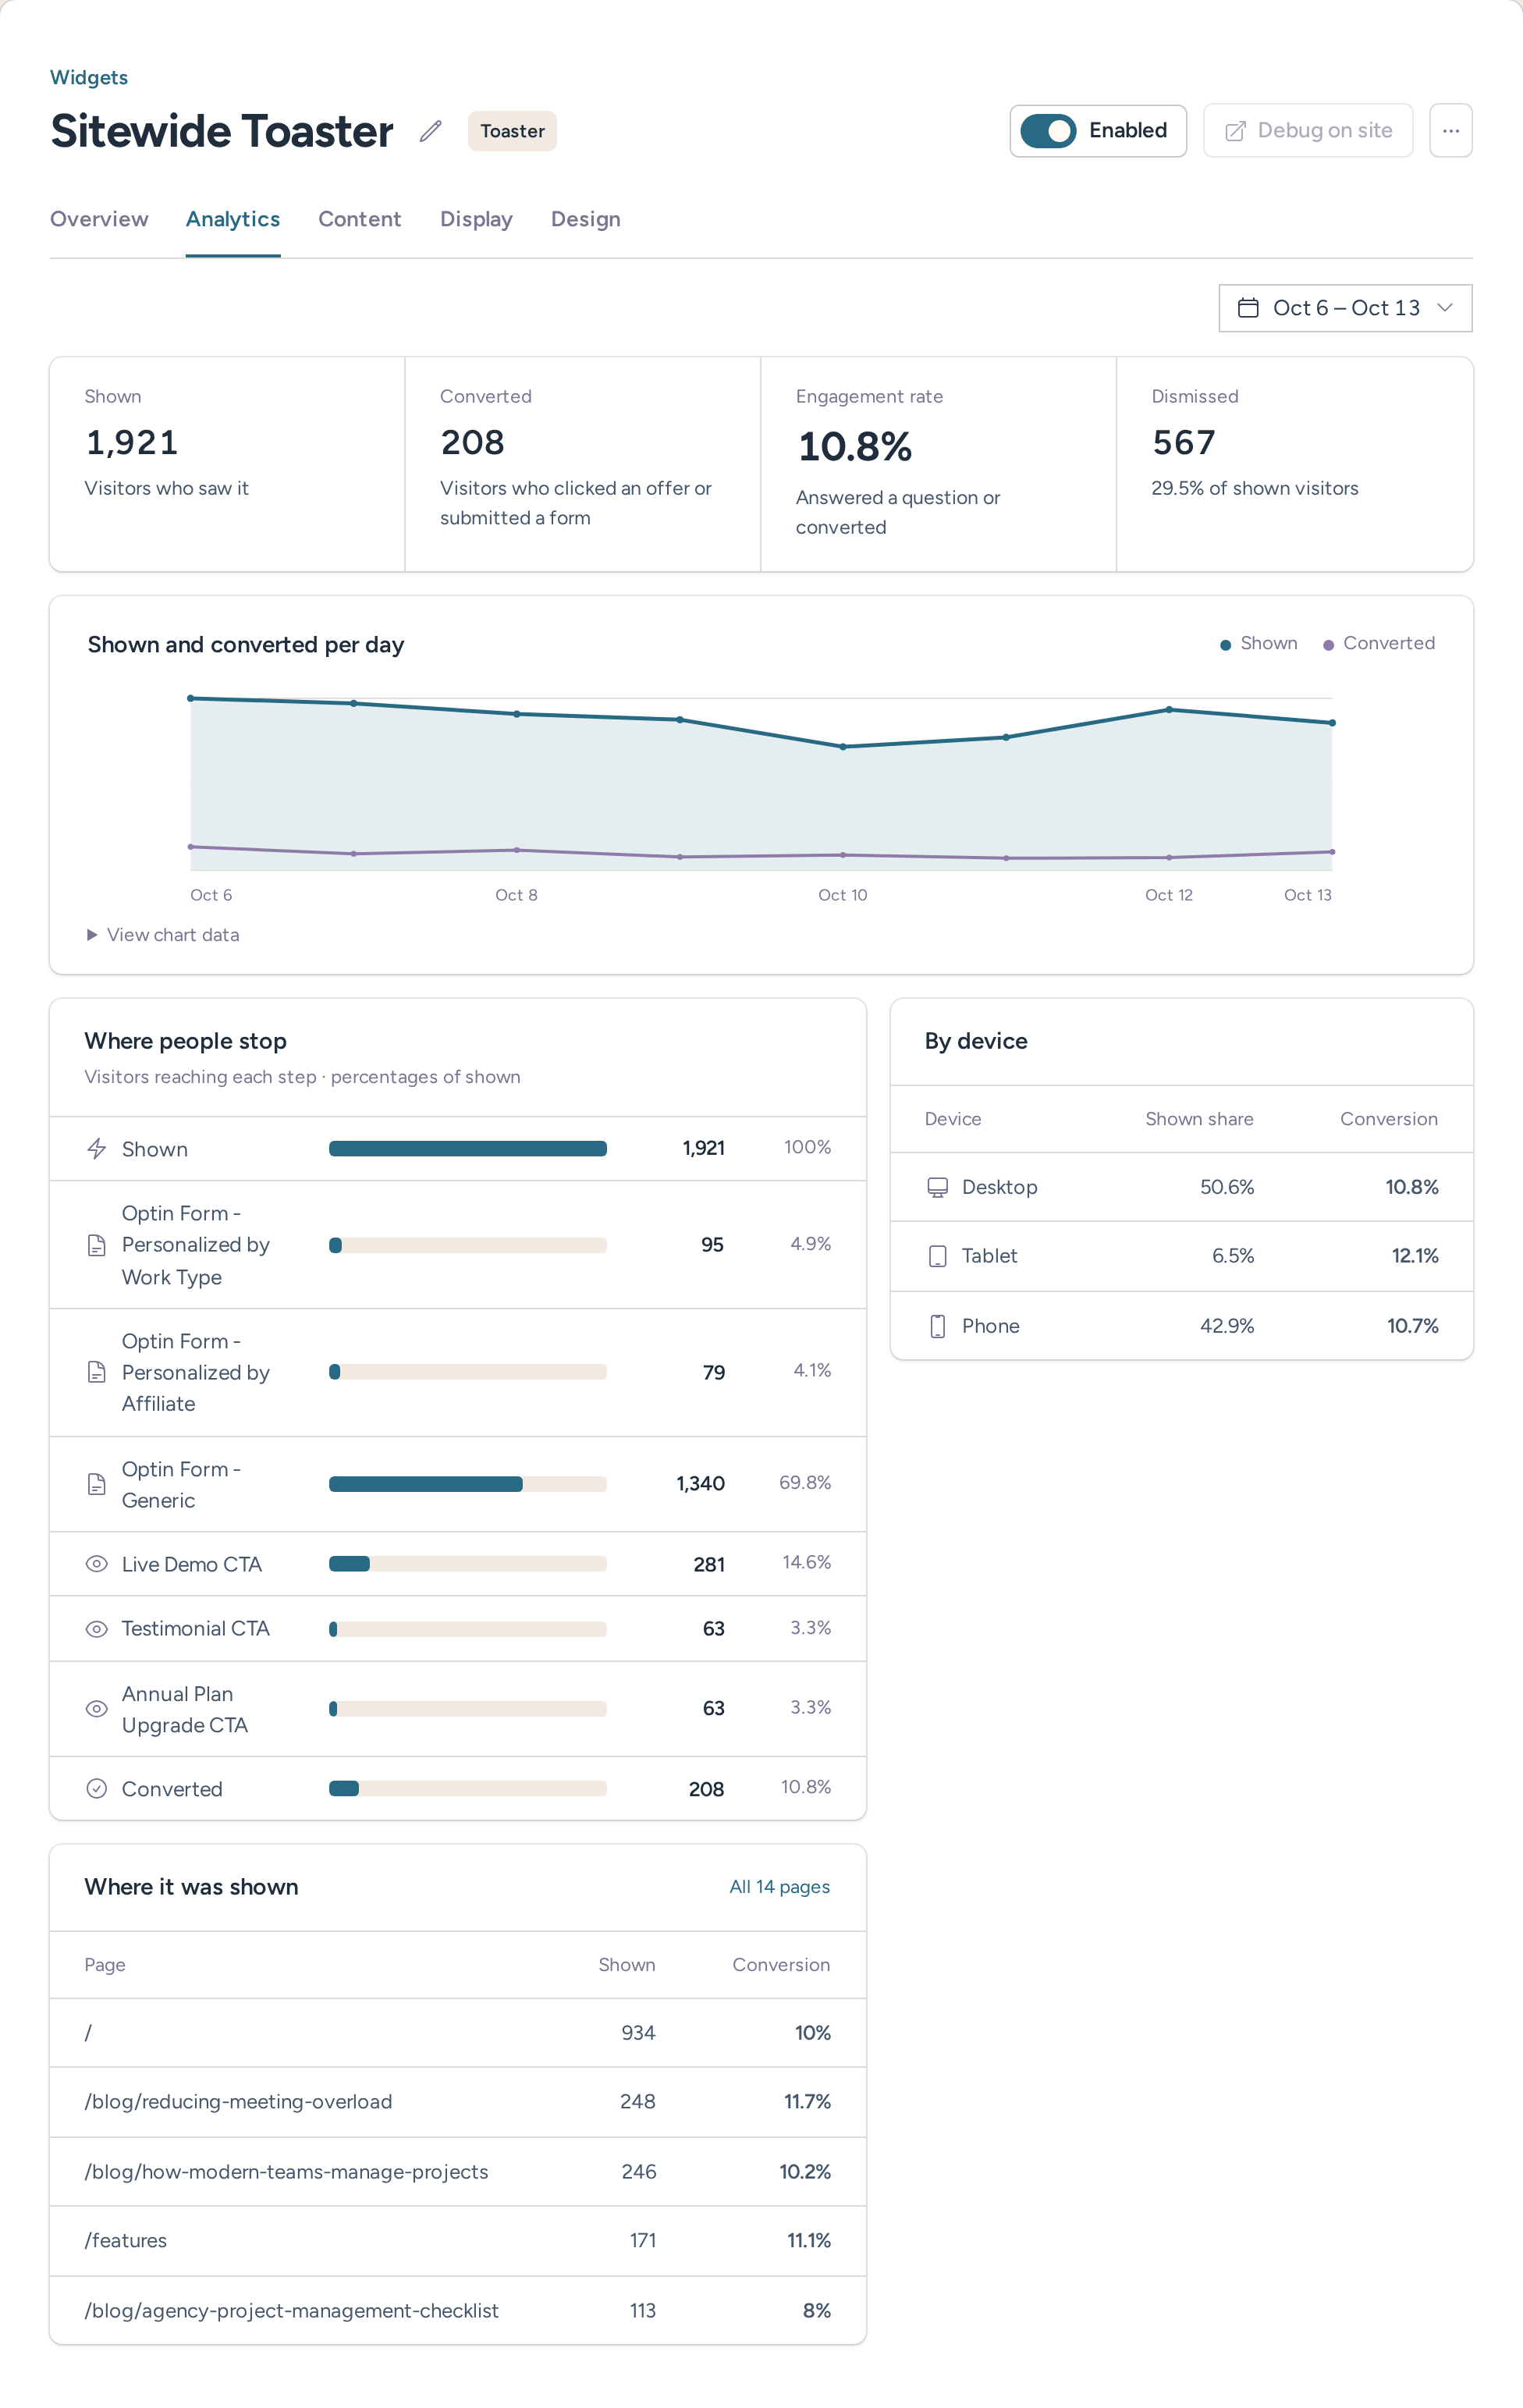Click the 11.7% conversion for reducing-meeting-overload
This screenshot has height=2408, width=1523.
click(807, 2102)
